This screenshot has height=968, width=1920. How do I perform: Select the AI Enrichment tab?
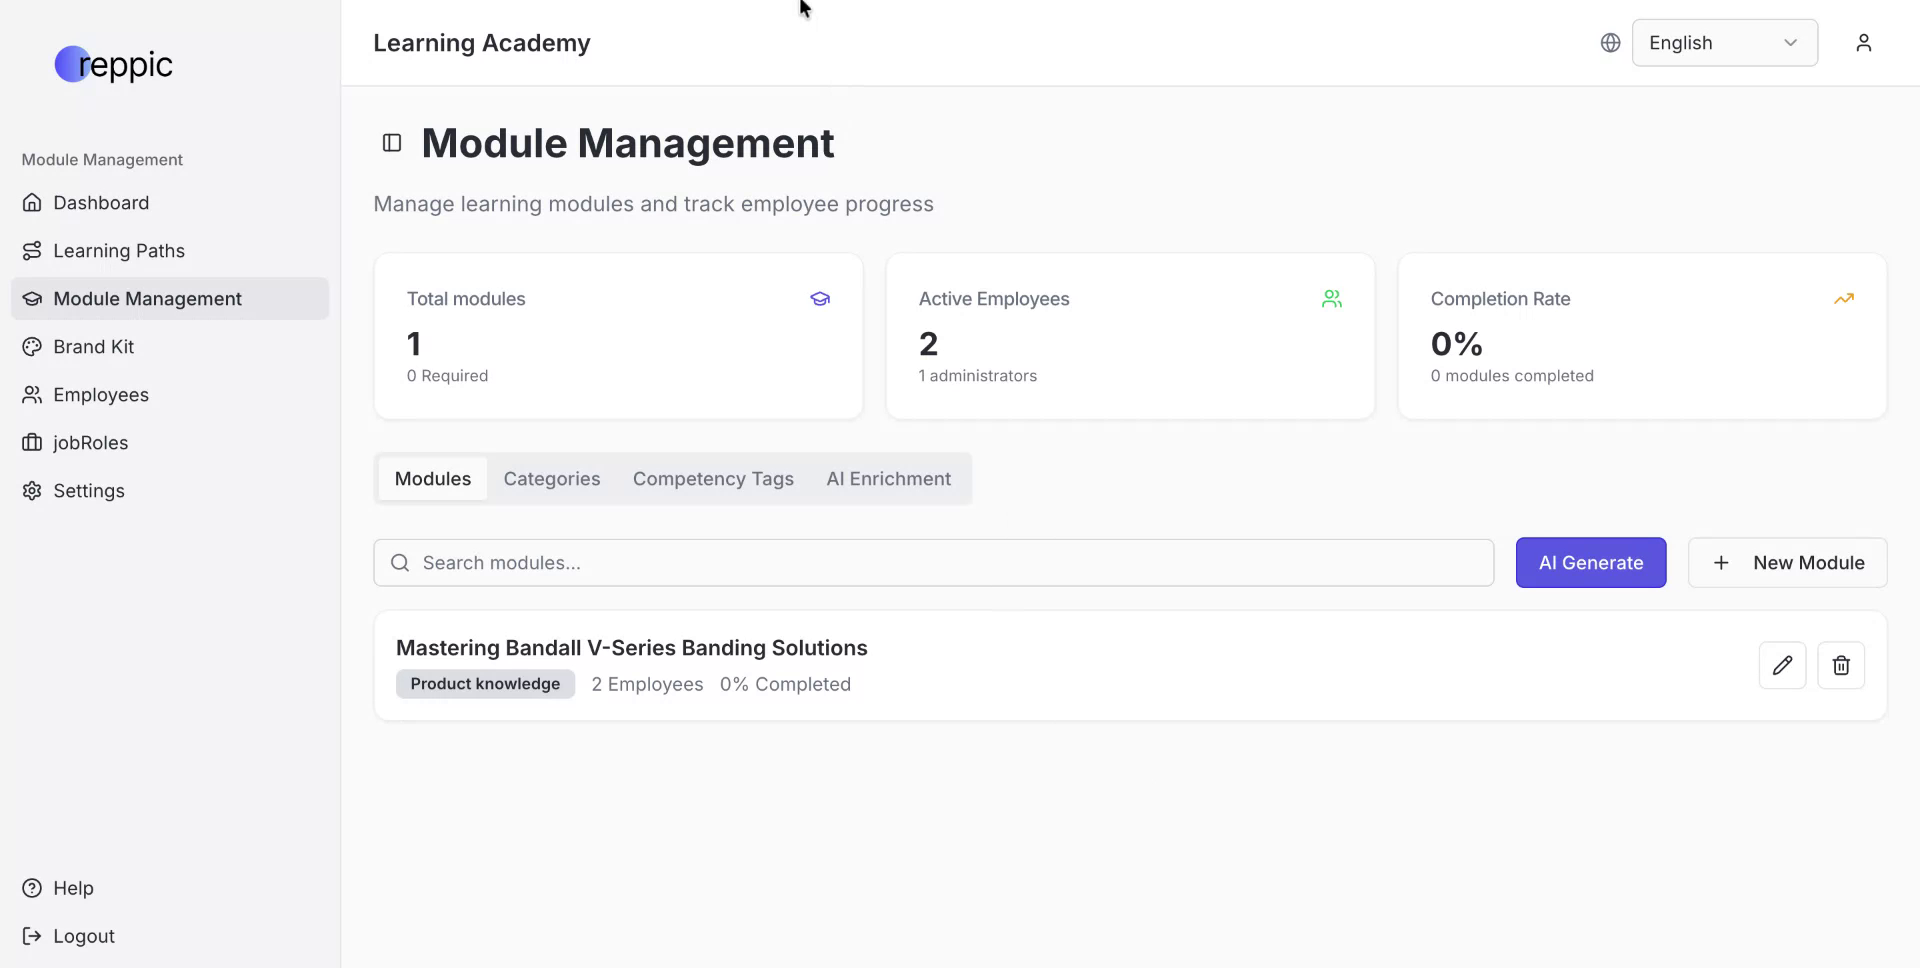[x=888, y=479]
